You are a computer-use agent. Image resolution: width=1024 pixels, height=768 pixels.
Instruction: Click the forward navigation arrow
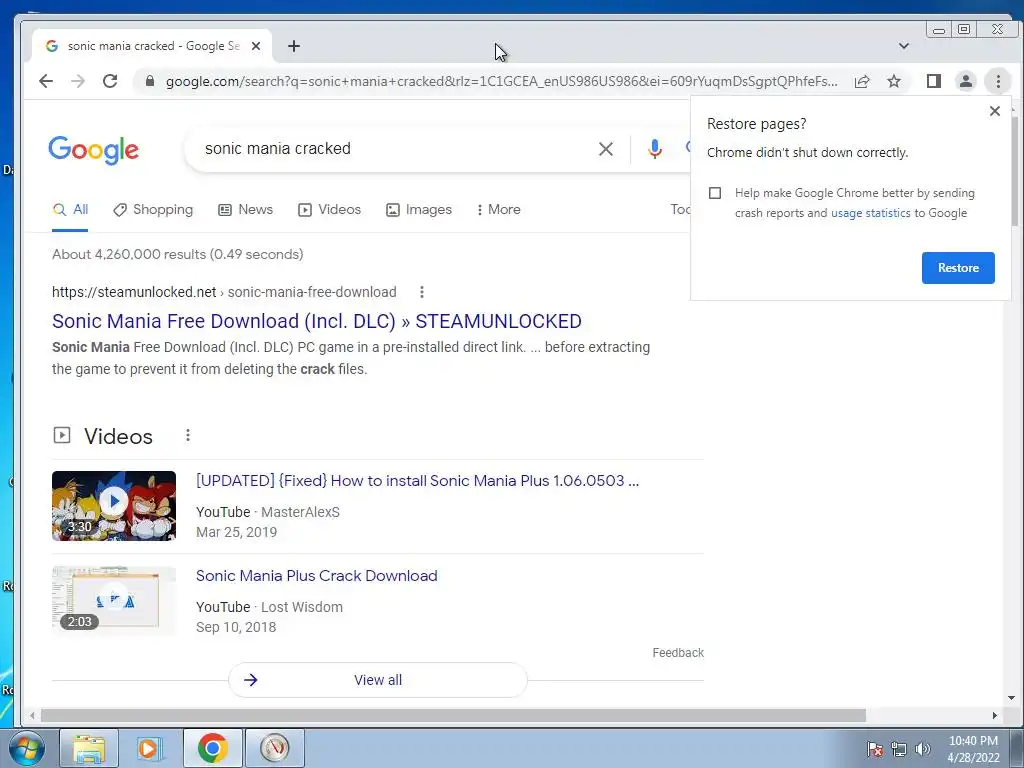coord(78,81)
